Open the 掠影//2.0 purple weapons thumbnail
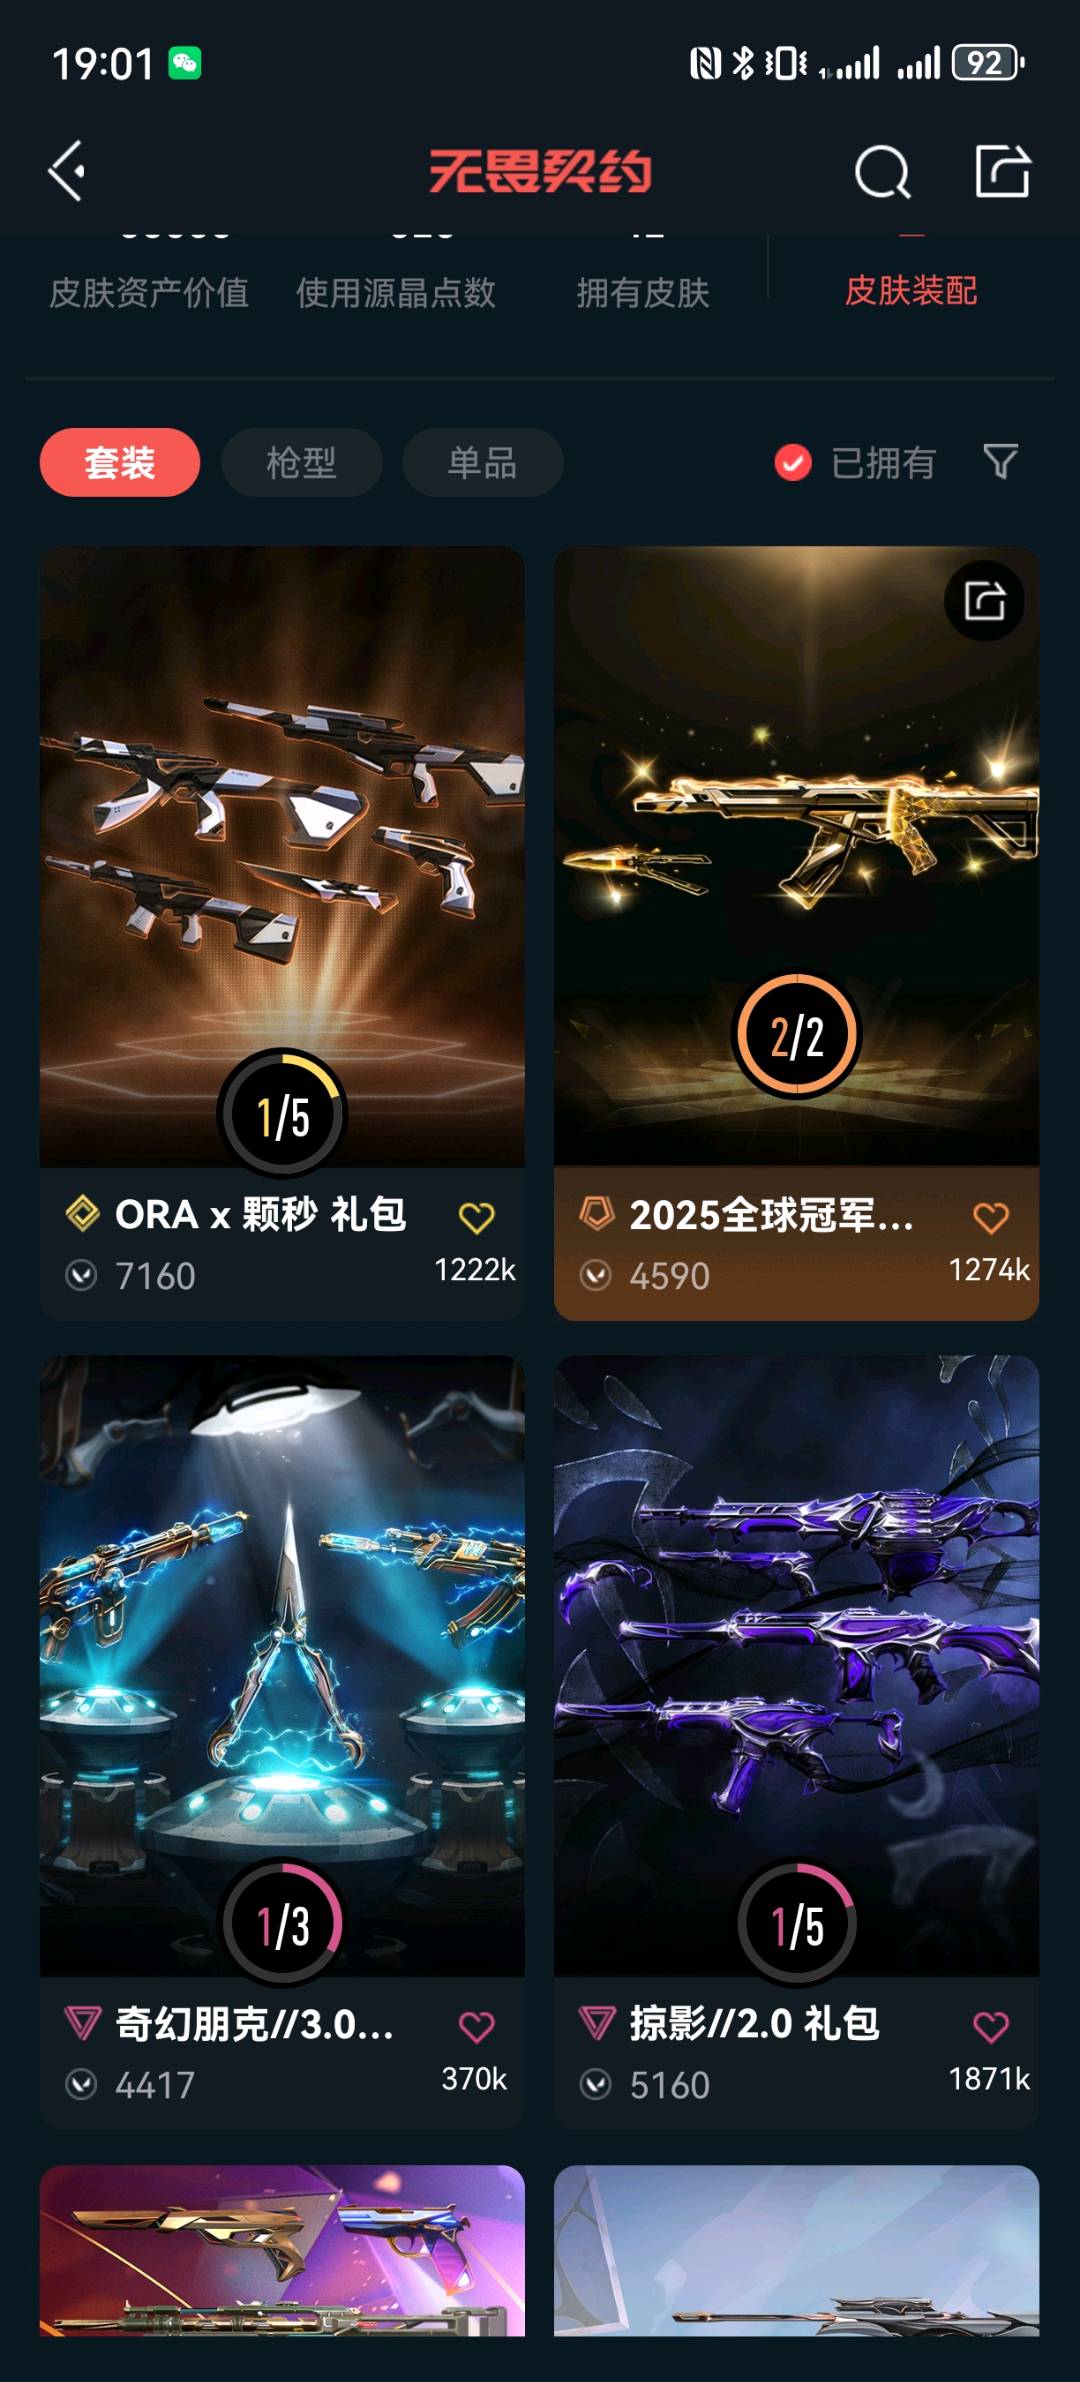Viewport: 1080px width, 2382px height. (797, 1665)
